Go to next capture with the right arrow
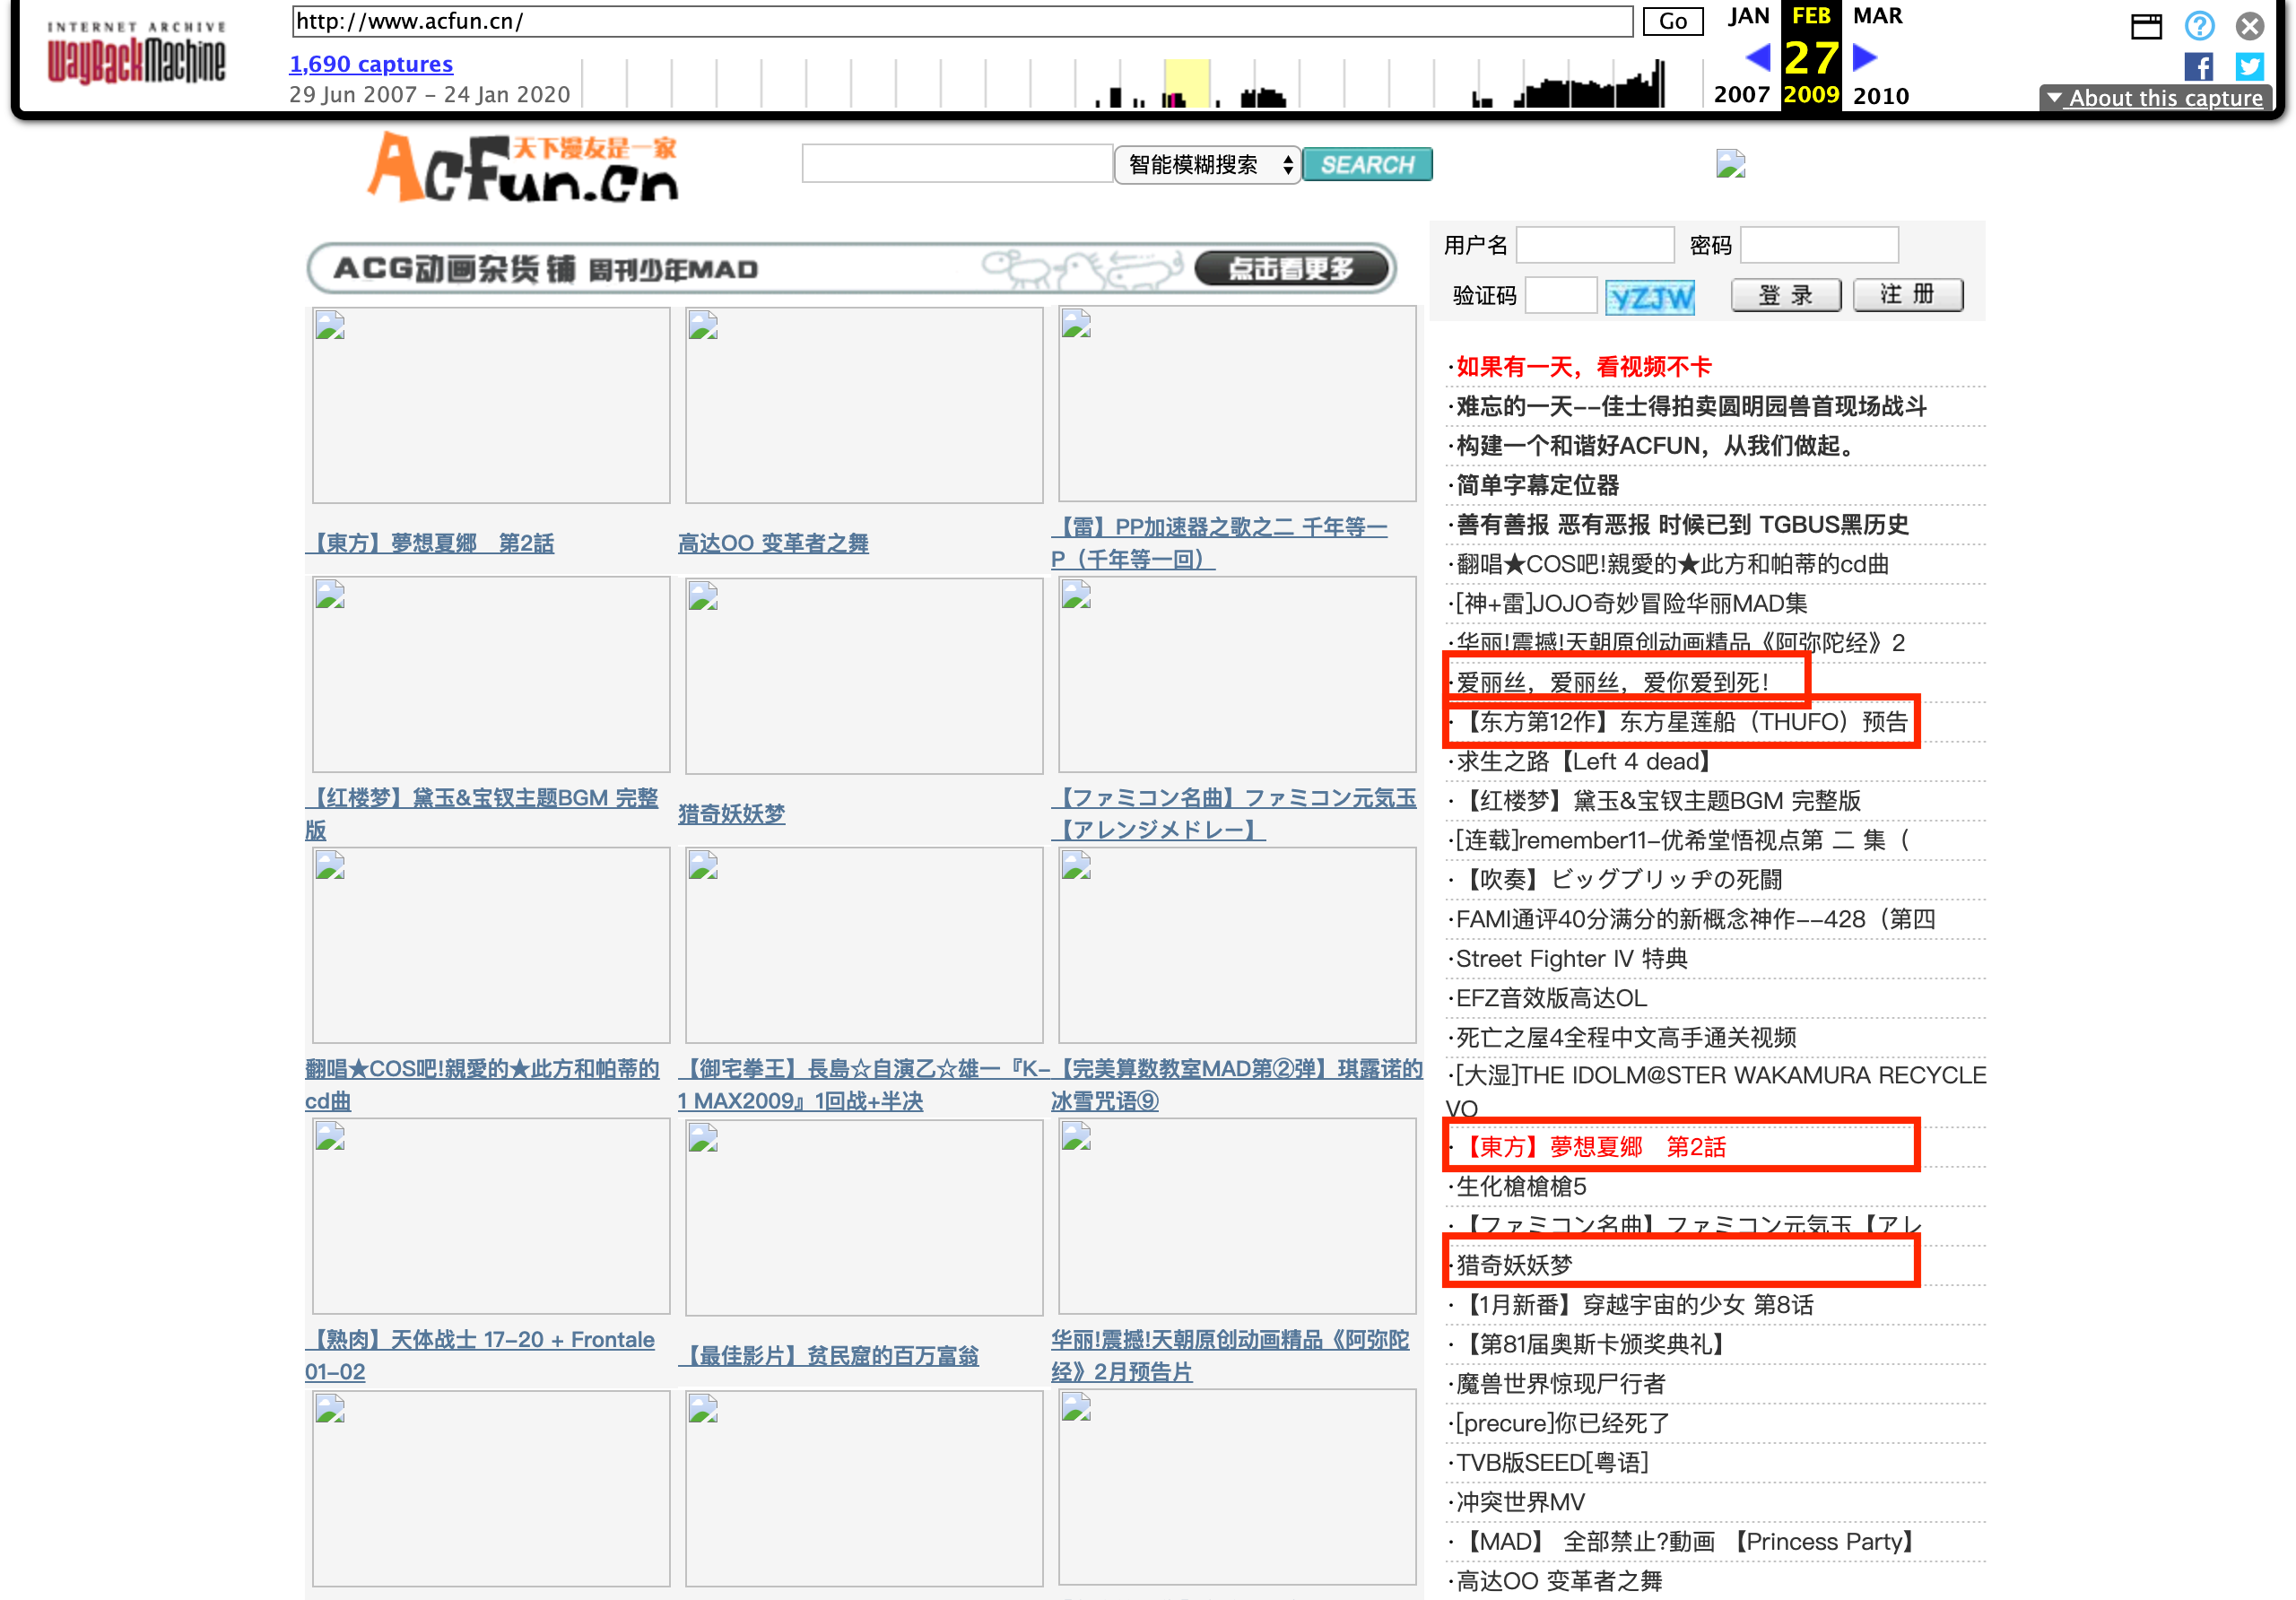Viewport: 2296px width, 1600px height. point(1865,57)
